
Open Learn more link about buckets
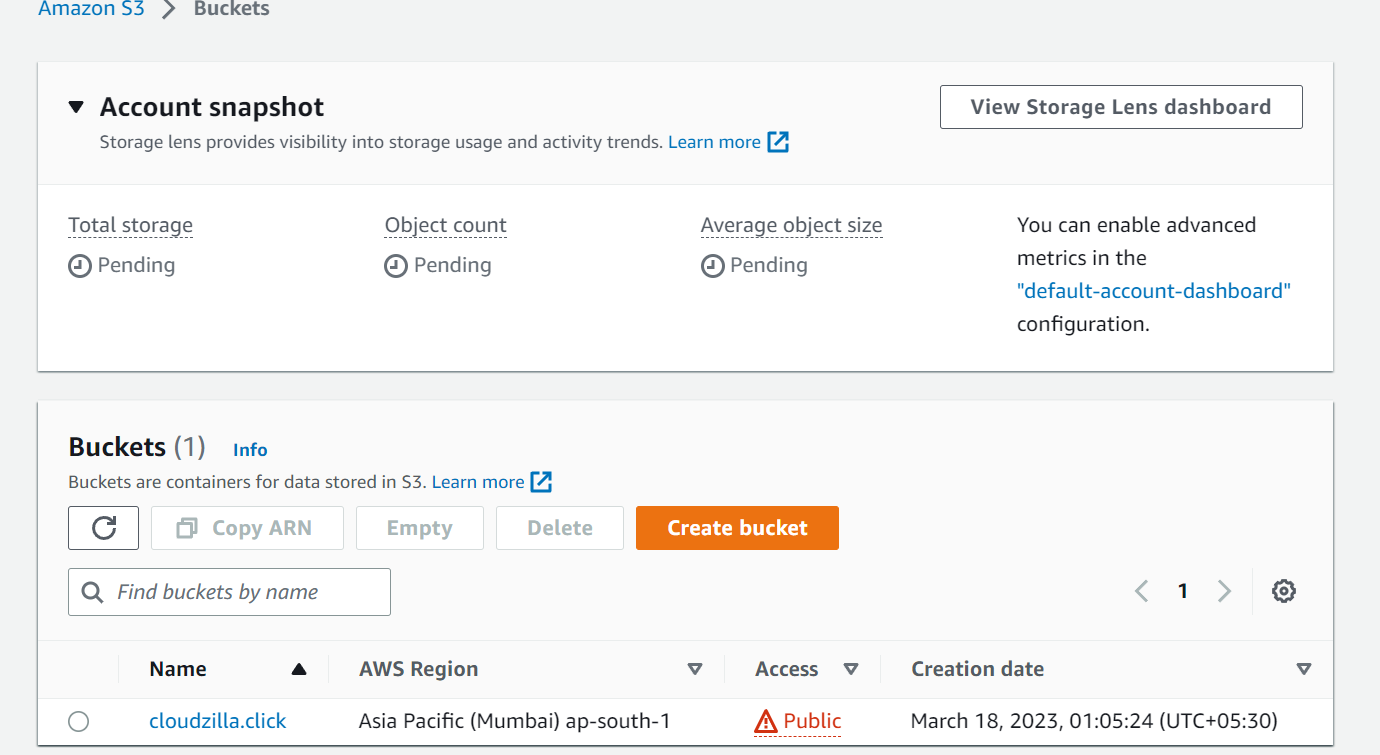(x=478, y=482)
